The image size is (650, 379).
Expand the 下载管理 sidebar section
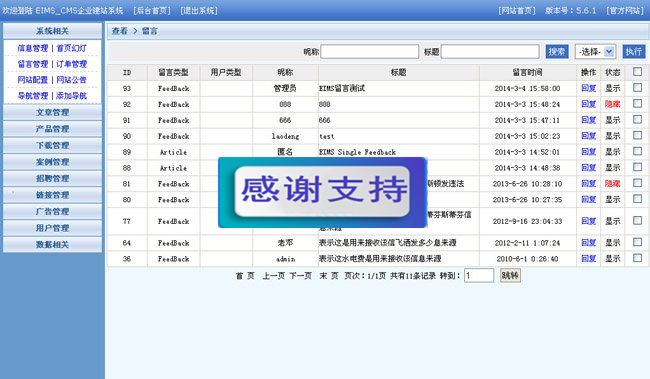tap(52, 146)
